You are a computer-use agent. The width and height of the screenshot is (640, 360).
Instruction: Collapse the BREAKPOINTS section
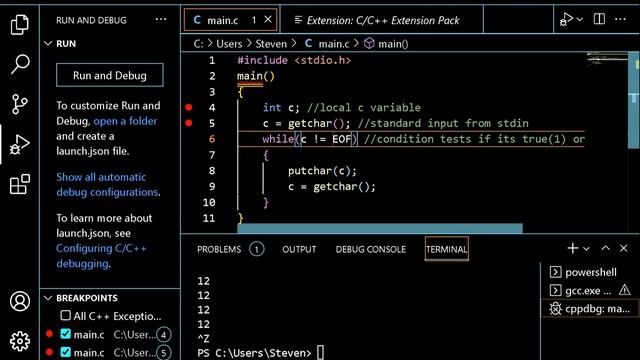(48, 298)
